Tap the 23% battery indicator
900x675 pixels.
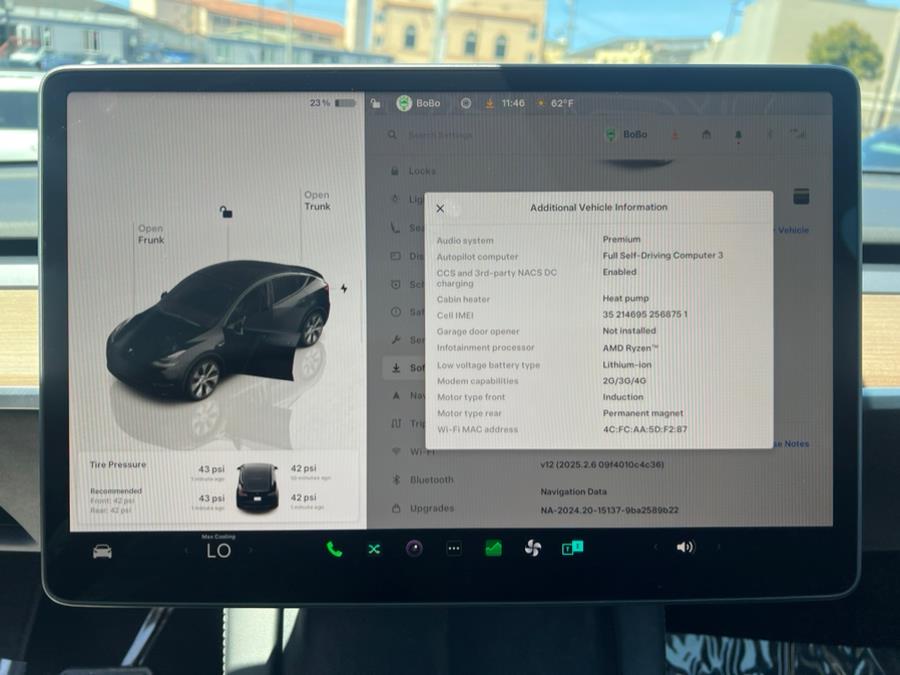(x=332, y=103)
